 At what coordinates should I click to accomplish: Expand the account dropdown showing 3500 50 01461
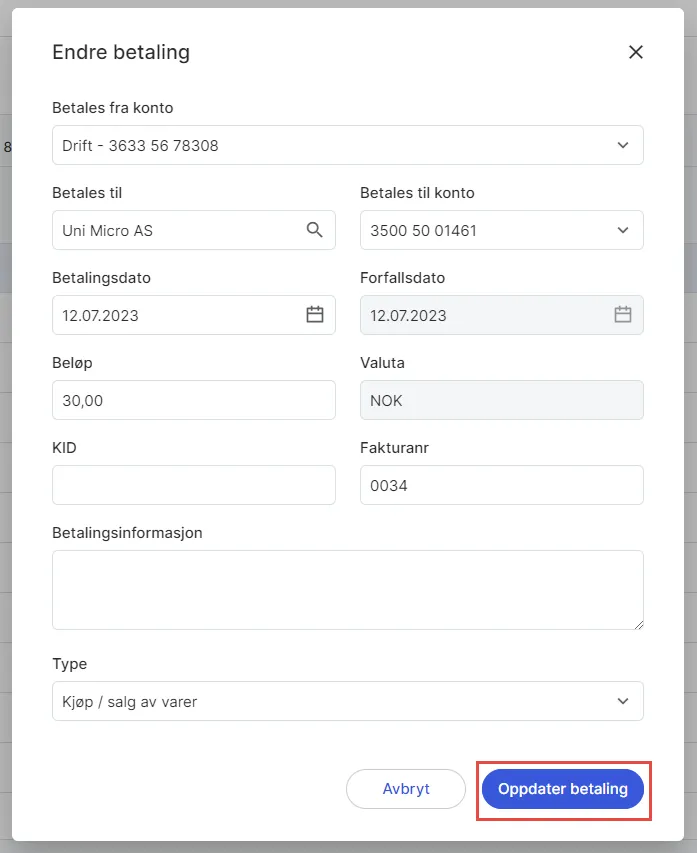[x=501, y=230]
